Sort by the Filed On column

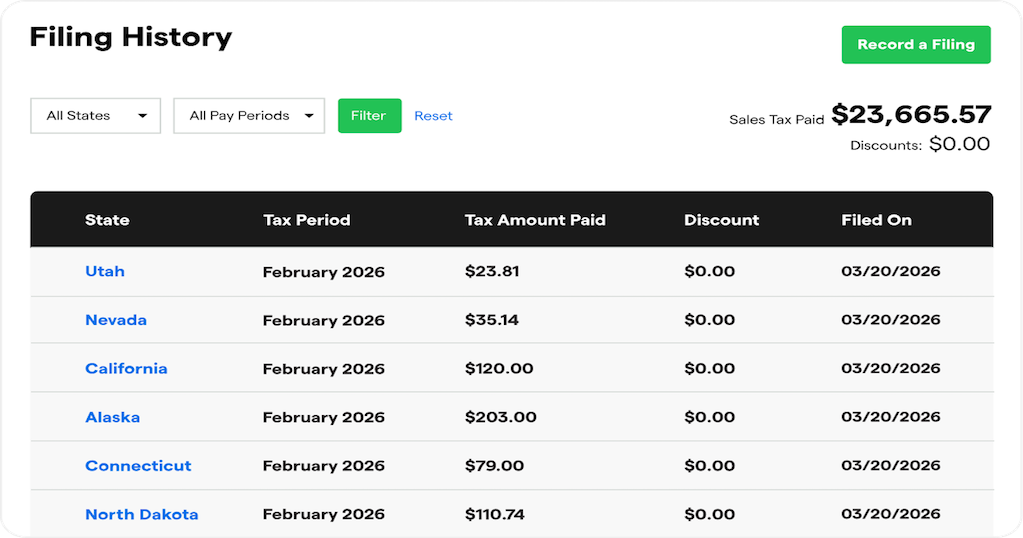876,220
